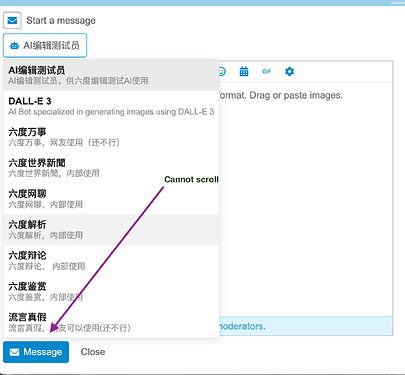The width and height of the screenshot is (405, 375).
Task: Select the 六度辩论 bot option
Action: (111, 261)
